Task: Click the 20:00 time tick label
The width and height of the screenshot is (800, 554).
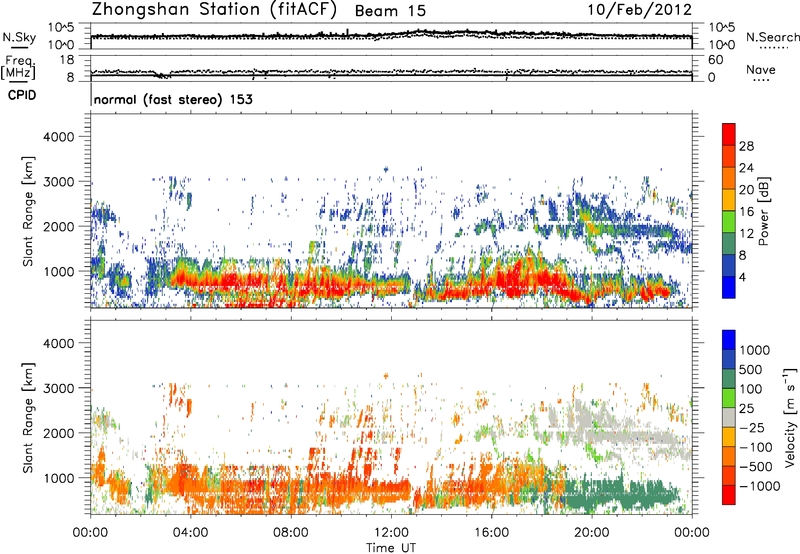Action: (x=591, y=533)
